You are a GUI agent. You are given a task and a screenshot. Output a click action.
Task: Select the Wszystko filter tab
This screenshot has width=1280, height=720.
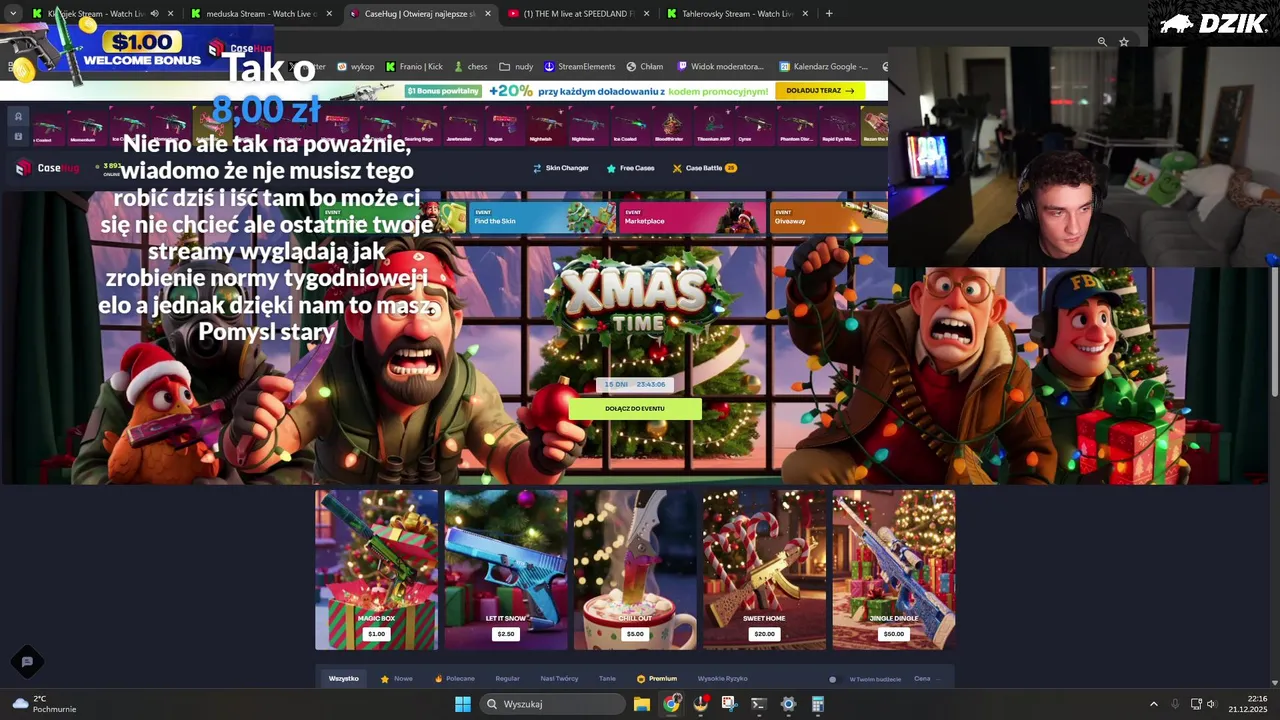tap(344, 679)
